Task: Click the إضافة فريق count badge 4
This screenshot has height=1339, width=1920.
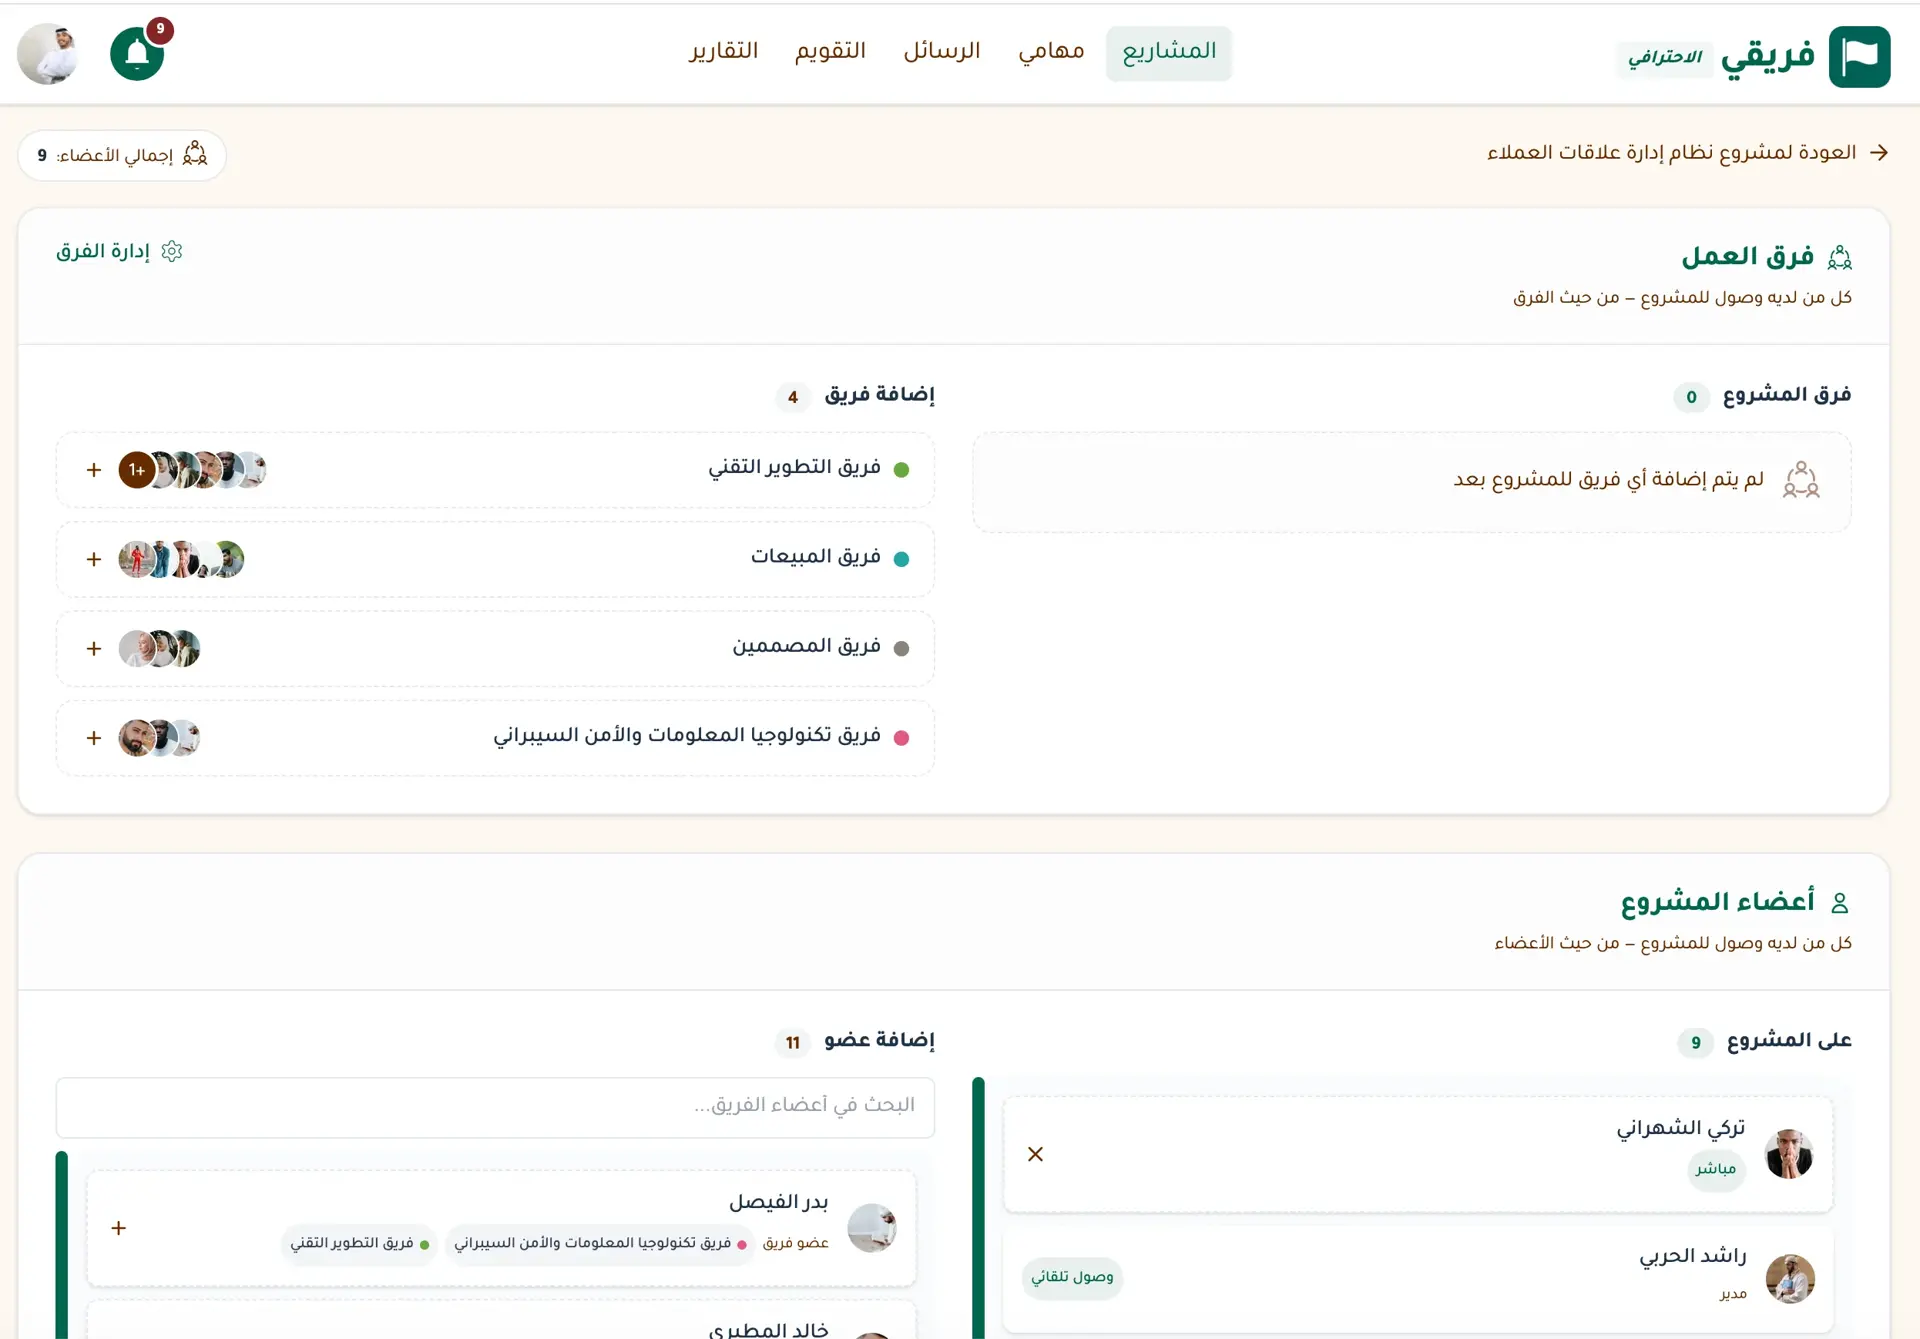Action: (x=793, y=397)
